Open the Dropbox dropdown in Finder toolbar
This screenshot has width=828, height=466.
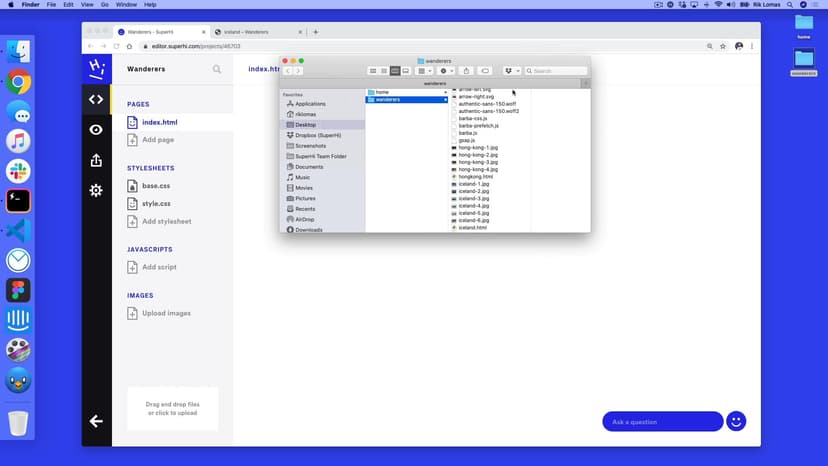point(512,71)
